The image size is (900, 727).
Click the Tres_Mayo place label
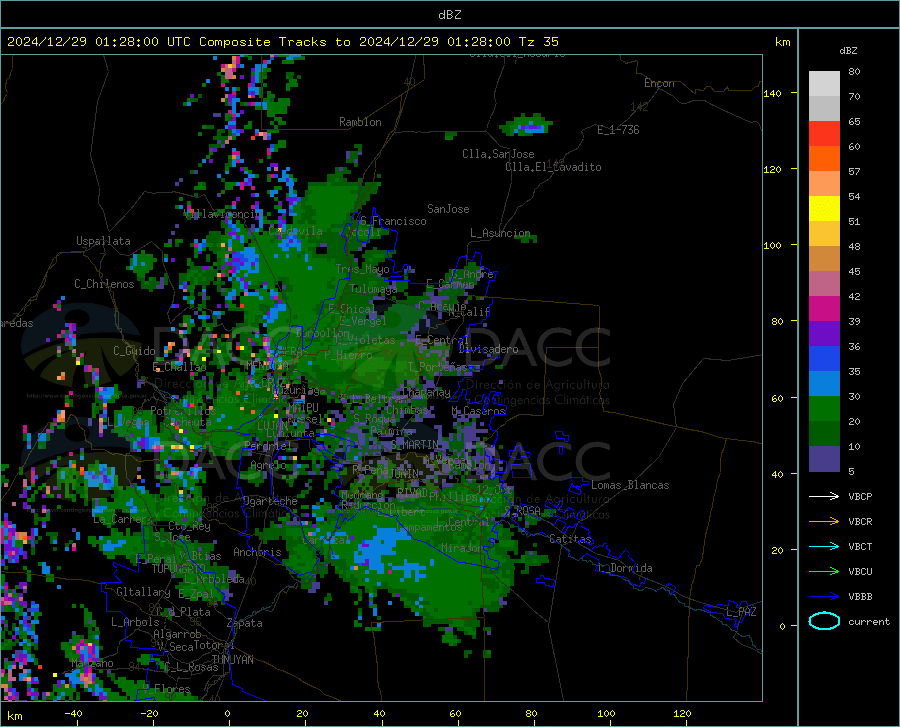(362, 269)
